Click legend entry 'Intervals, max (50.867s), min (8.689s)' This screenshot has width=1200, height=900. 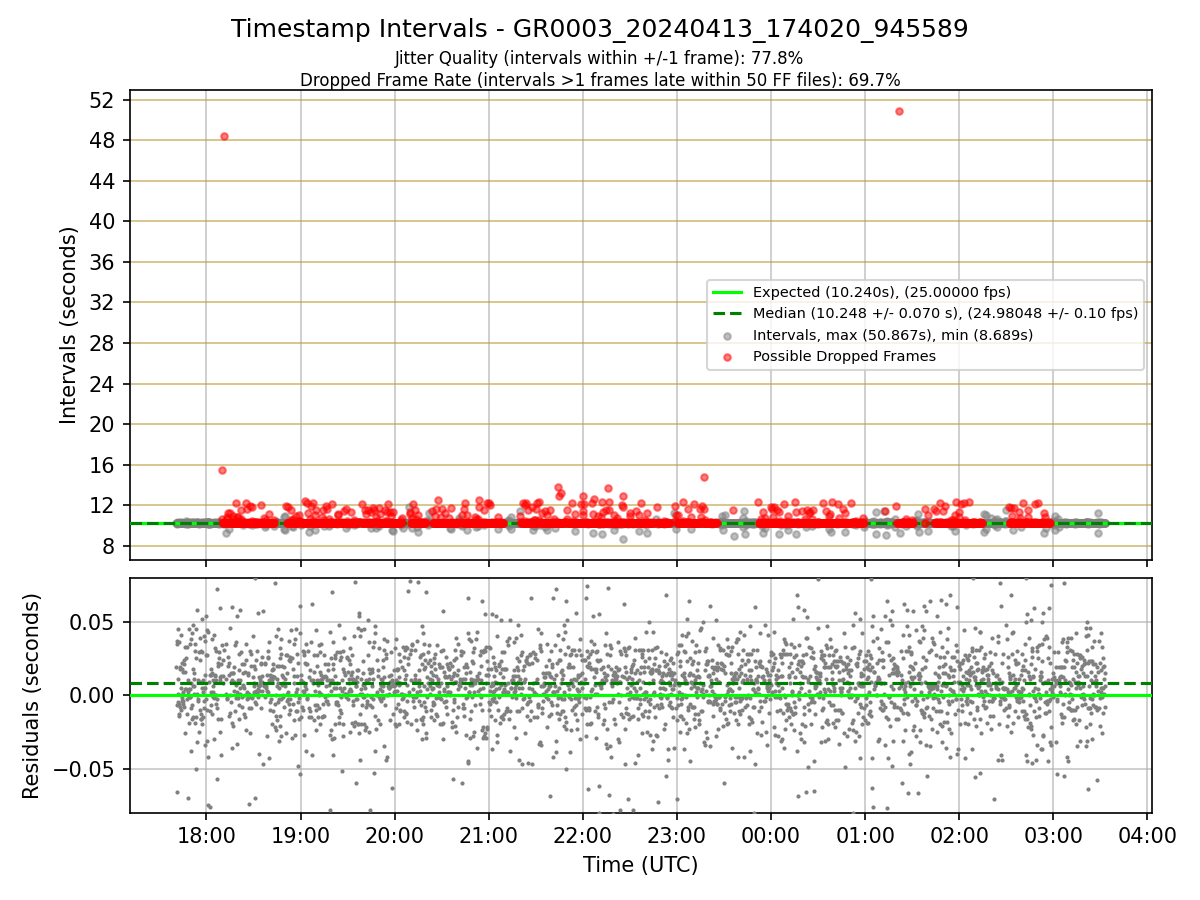point(892,335)
